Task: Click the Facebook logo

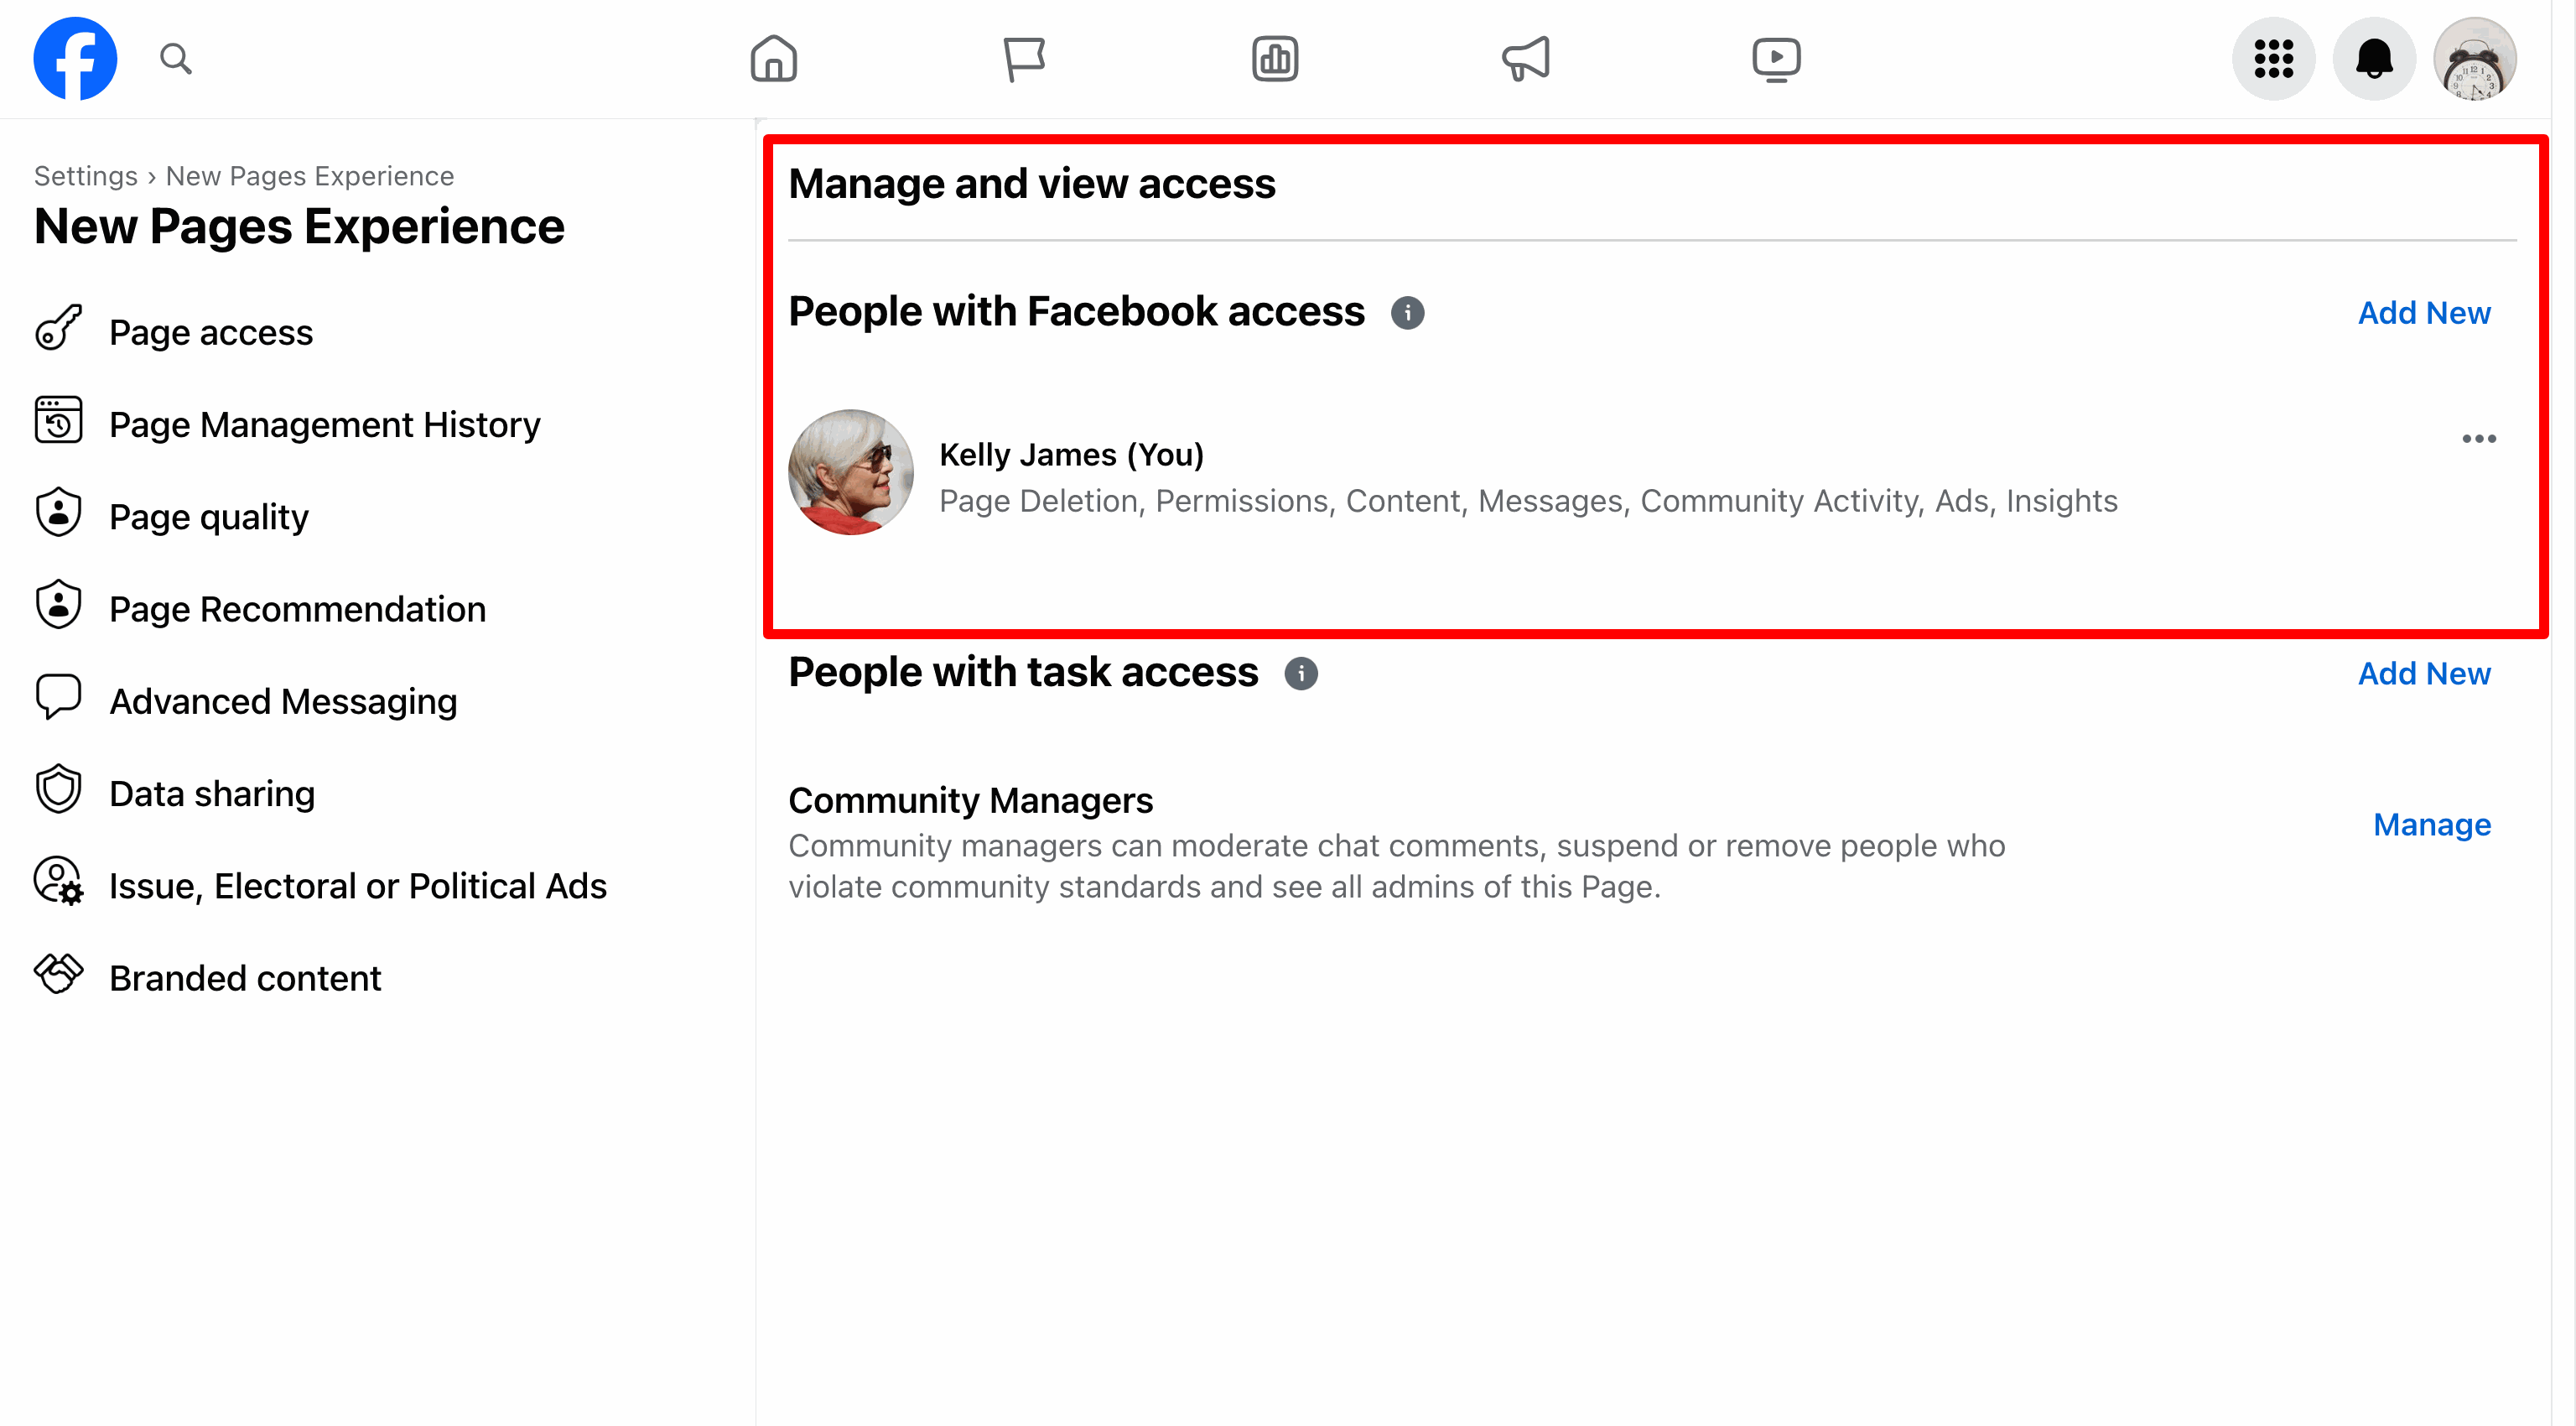Action: click(75, 59)
